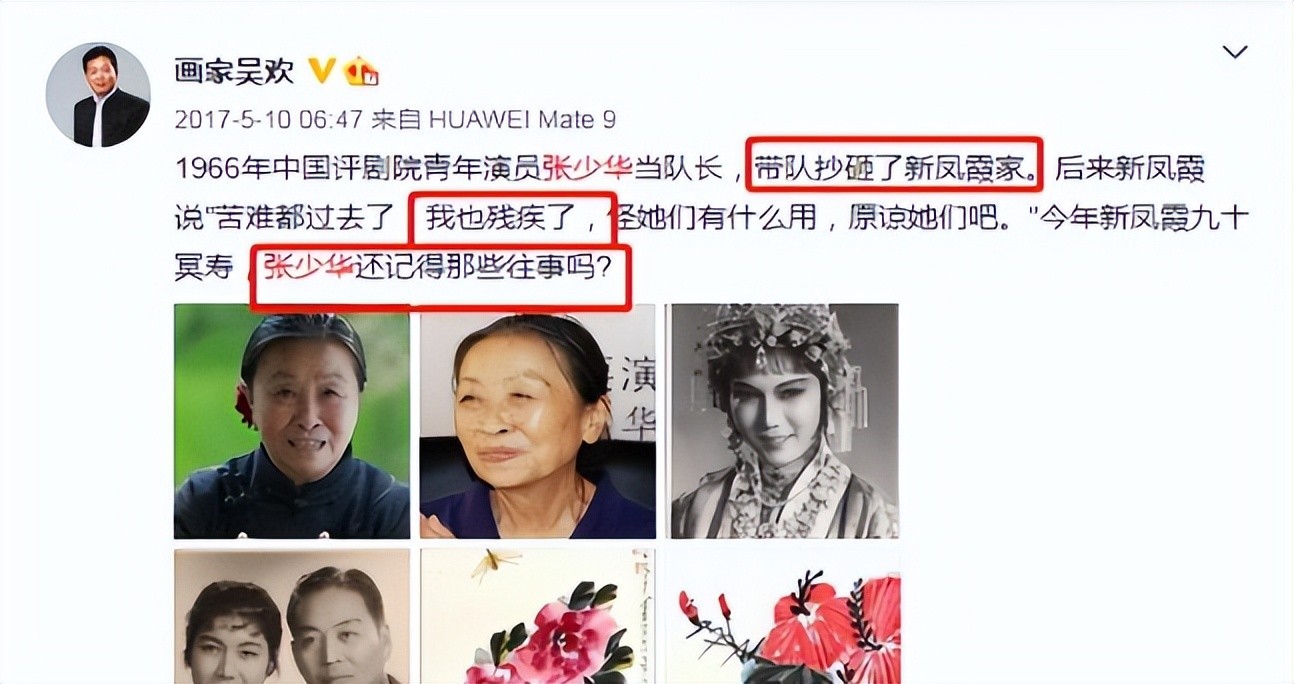Click highlighted phrase 带队抄砸了新凤霞家

tap(895, 169)
